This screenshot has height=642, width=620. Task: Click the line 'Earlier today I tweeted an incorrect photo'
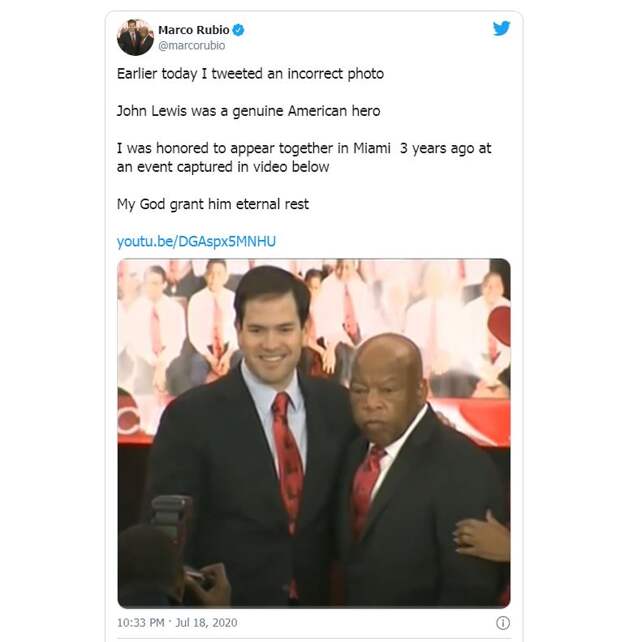(x=250, y=74)
